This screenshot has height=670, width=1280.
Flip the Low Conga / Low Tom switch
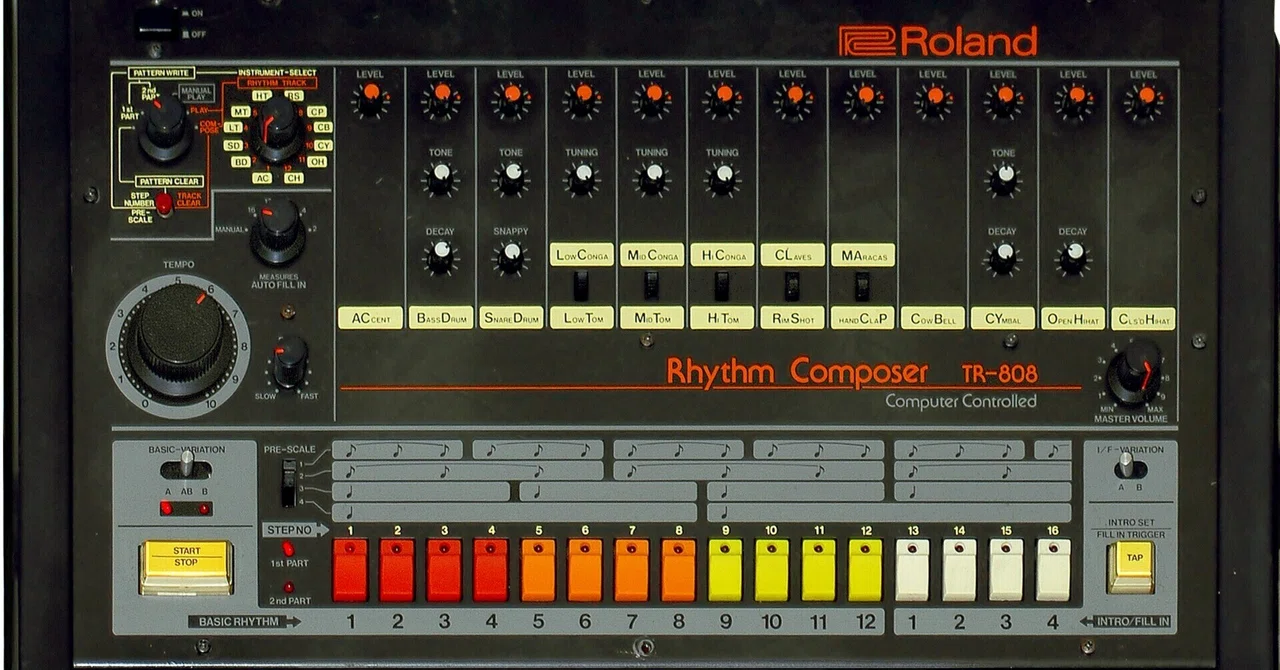click(x=581, y=287)
